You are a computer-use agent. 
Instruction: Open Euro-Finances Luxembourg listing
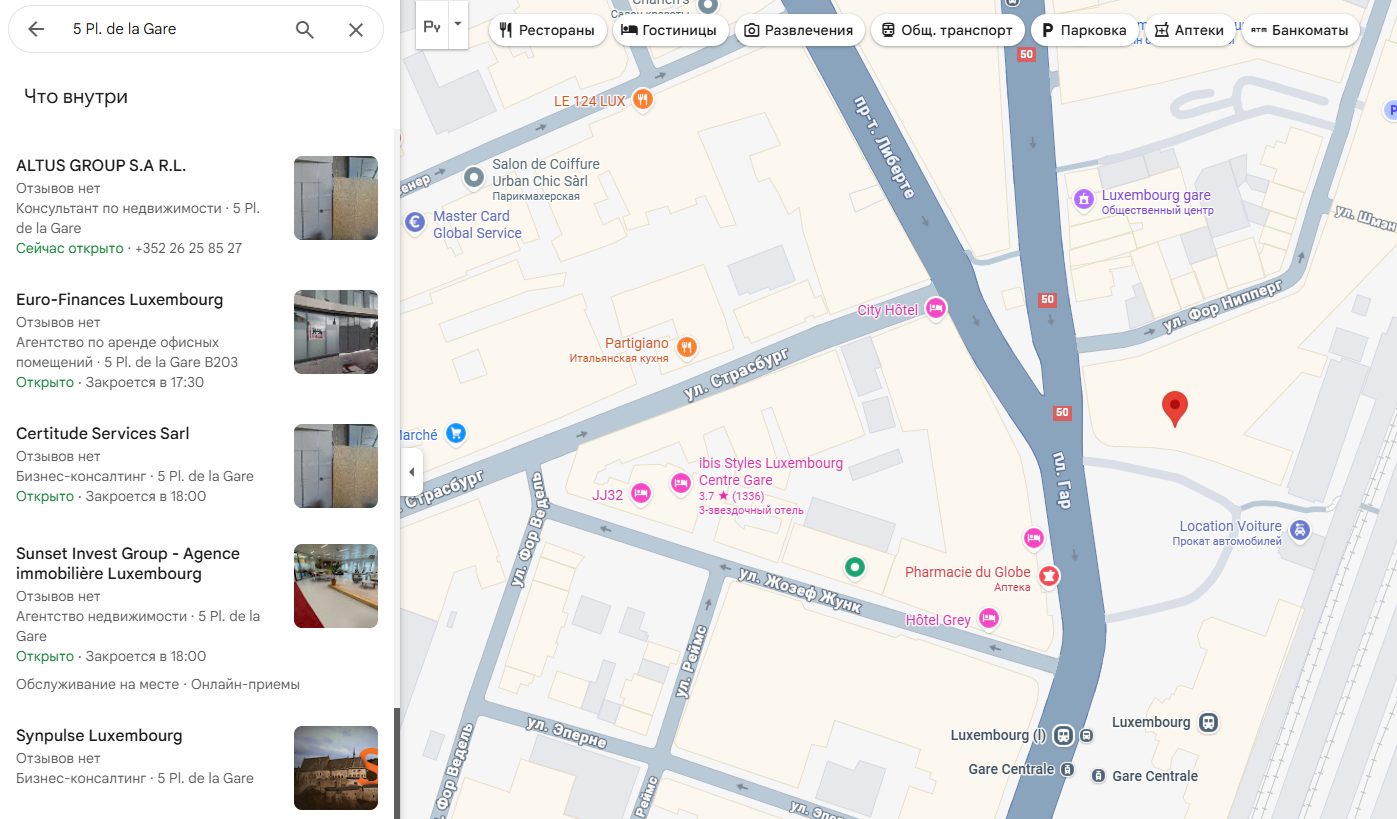pos(197,341)
